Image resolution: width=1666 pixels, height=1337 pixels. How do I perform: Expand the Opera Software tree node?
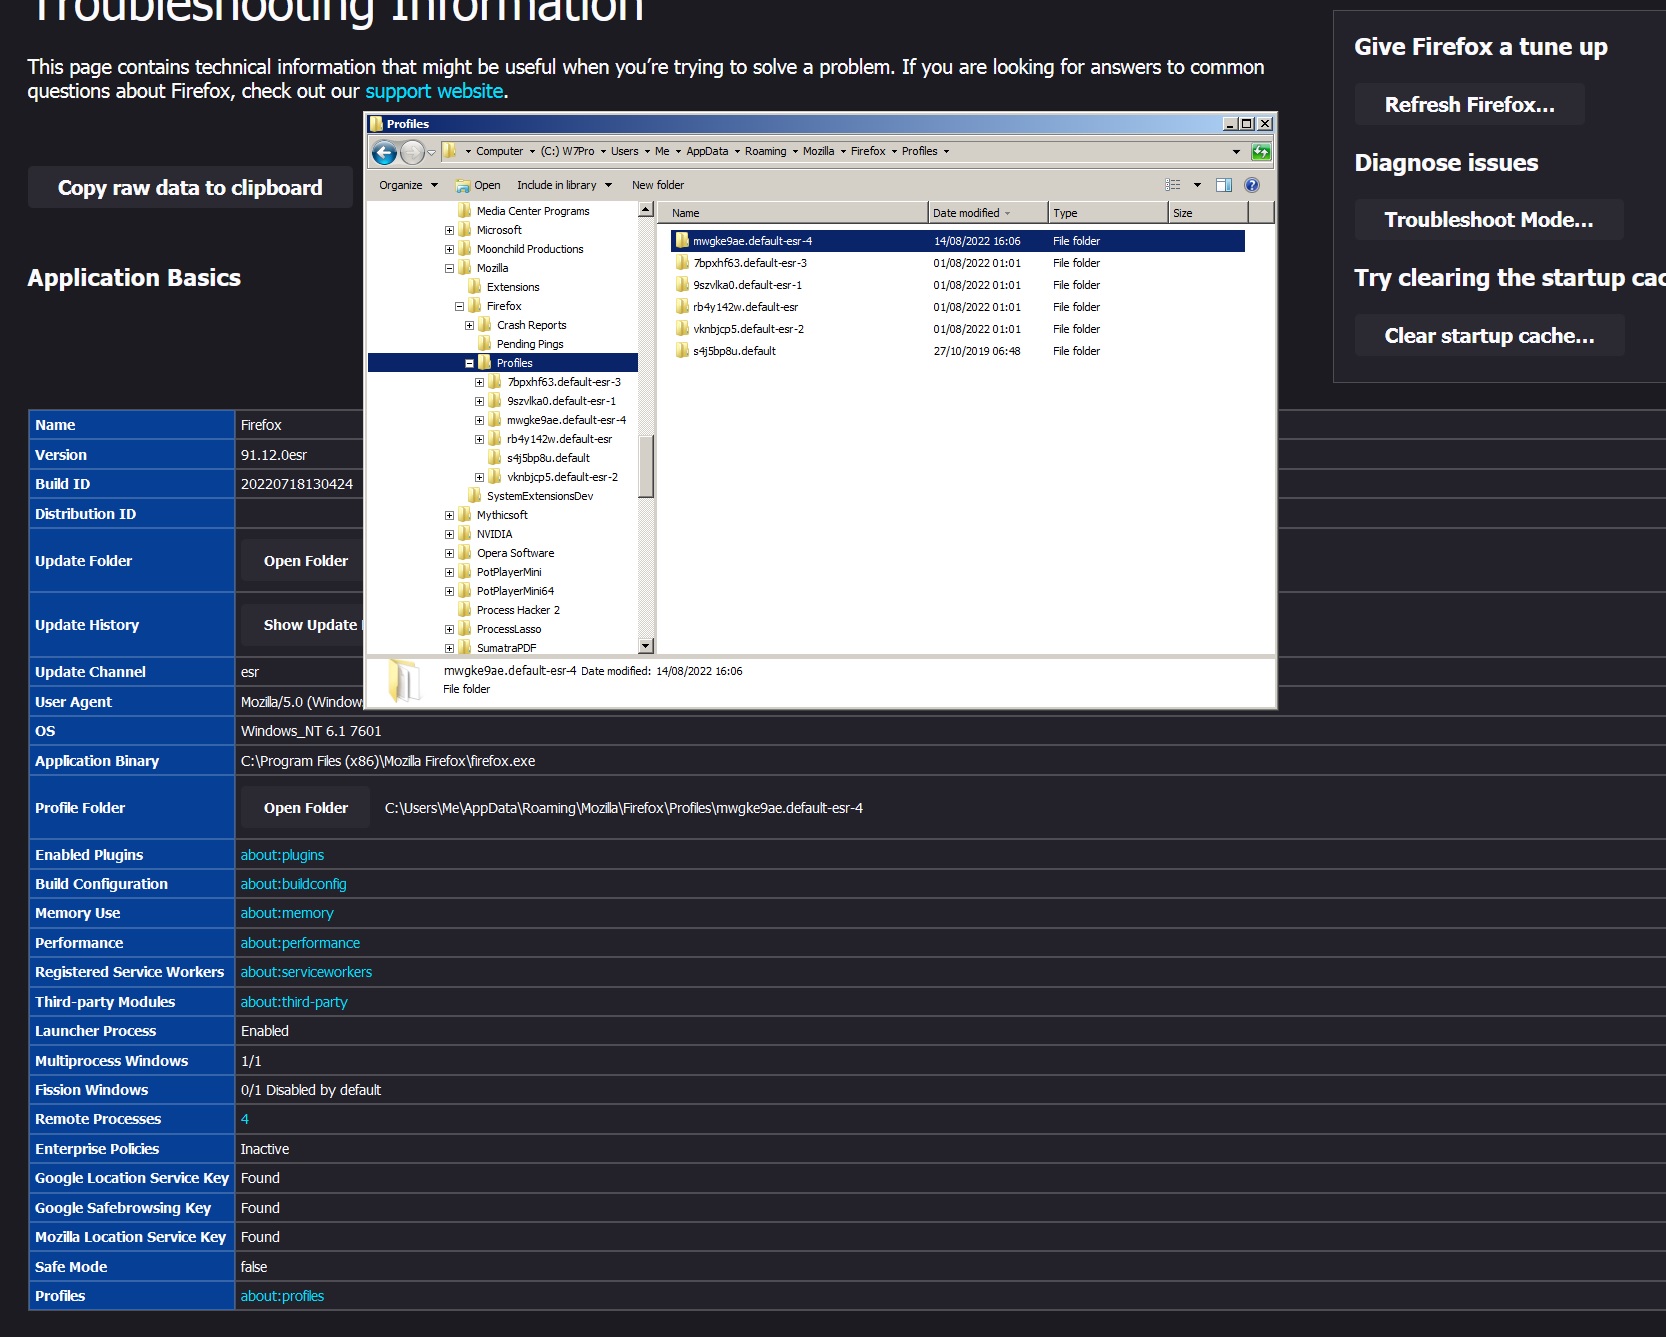tap(449, 553)
